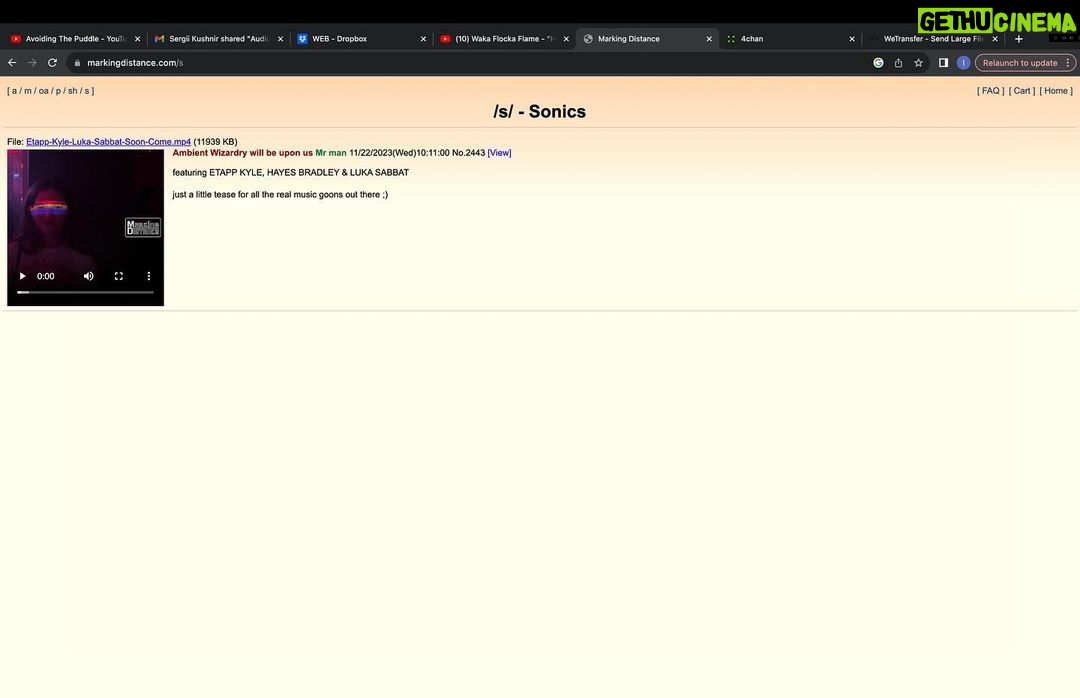Open the Google icon in the address bar
This screenshot has height=698, width=1080.
pyautogui.click(x=878, y=63)
